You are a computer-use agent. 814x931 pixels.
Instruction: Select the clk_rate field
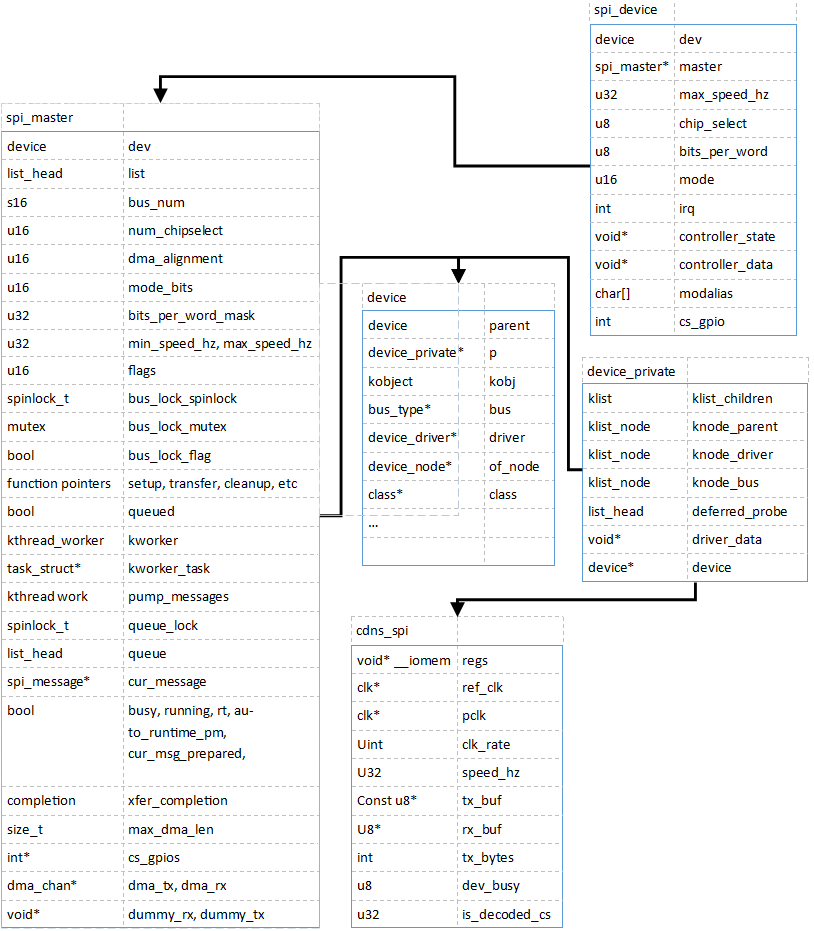tap(486, 744)
